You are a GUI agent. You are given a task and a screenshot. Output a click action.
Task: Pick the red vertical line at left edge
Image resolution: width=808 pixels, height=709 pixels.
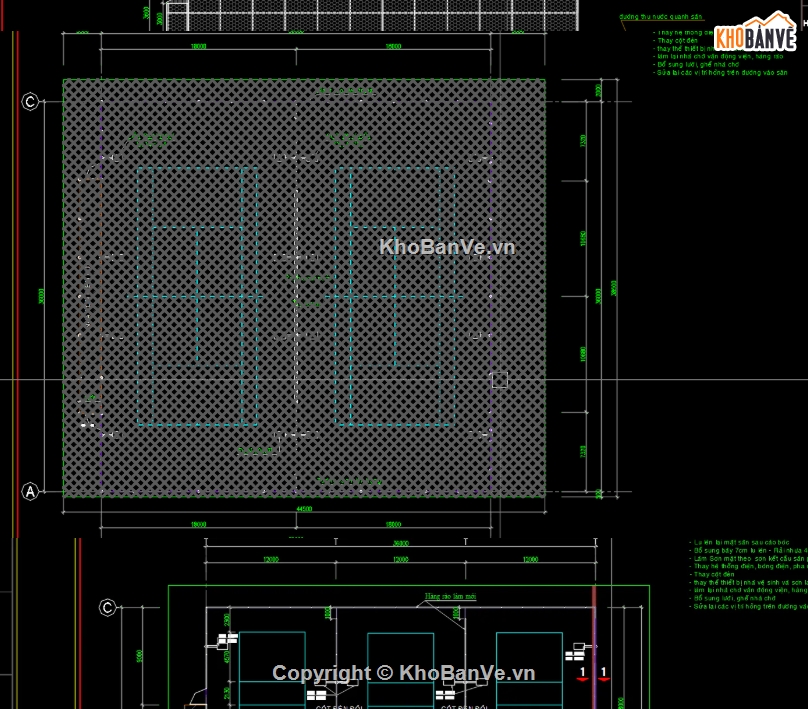16,280
